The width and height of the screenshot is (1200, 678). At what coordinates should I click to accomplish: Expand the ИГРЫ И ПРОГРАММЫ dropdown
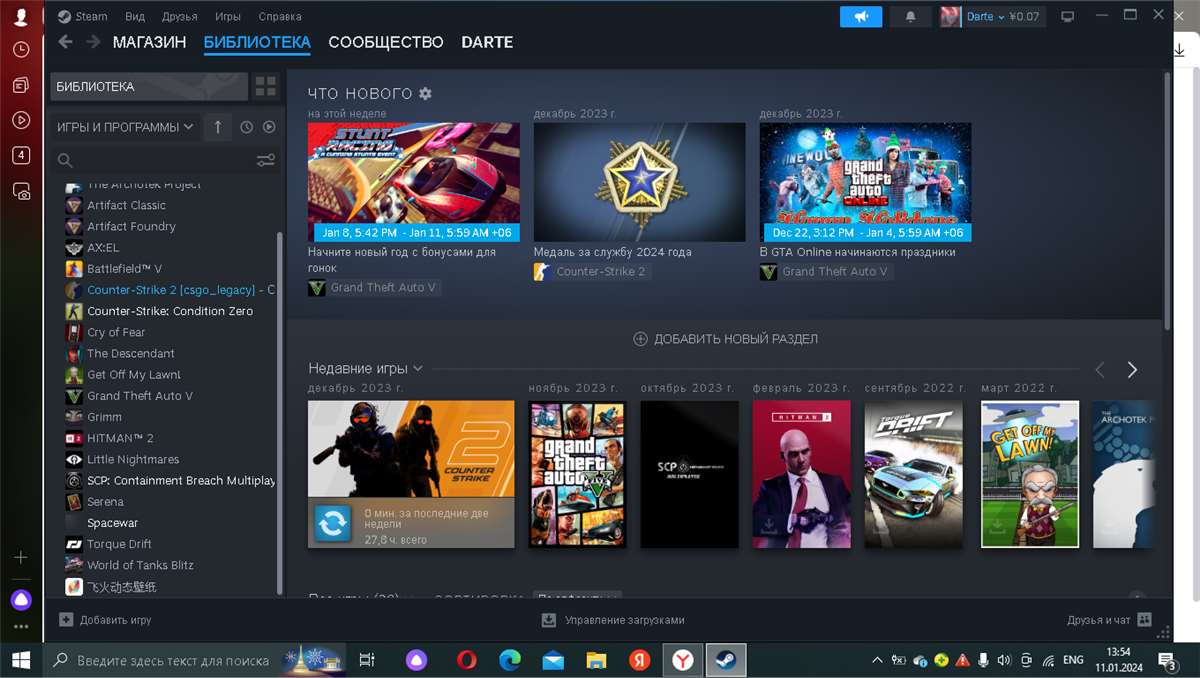(125, 127)
